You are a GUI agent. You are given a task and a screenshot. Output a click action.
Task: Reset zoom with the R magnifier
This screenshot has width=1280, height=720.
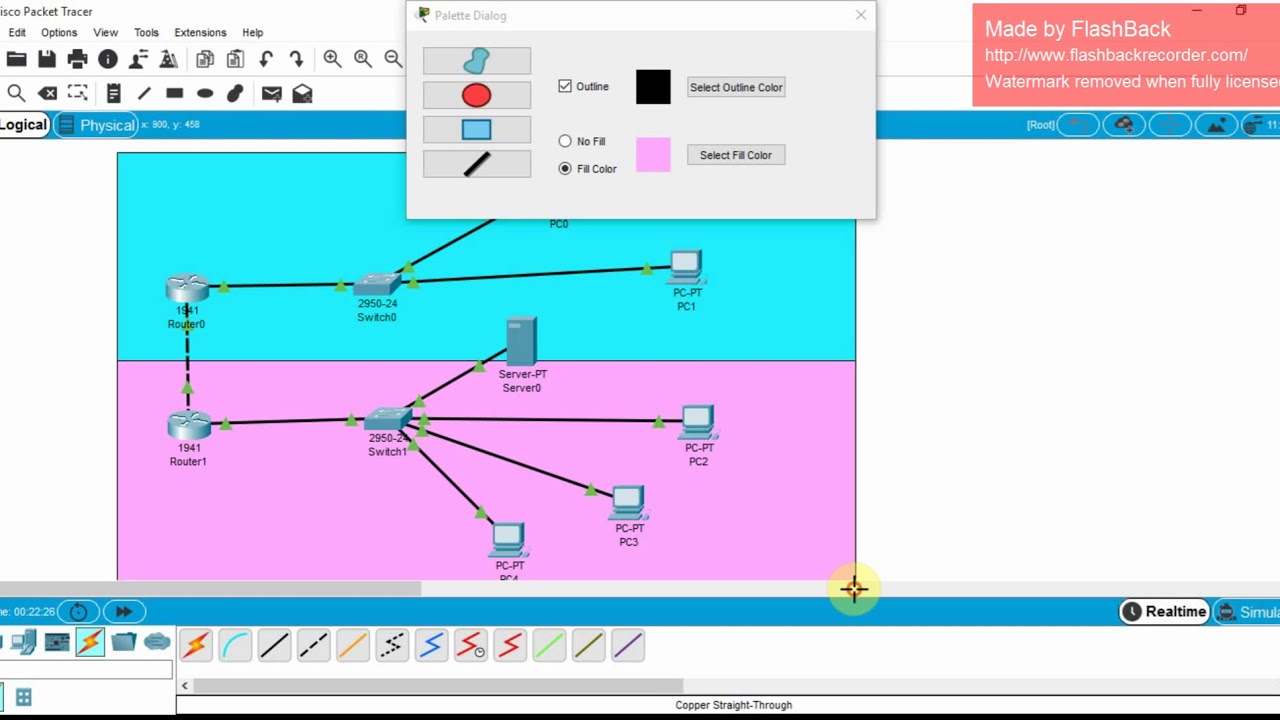(x=363, y=59)
